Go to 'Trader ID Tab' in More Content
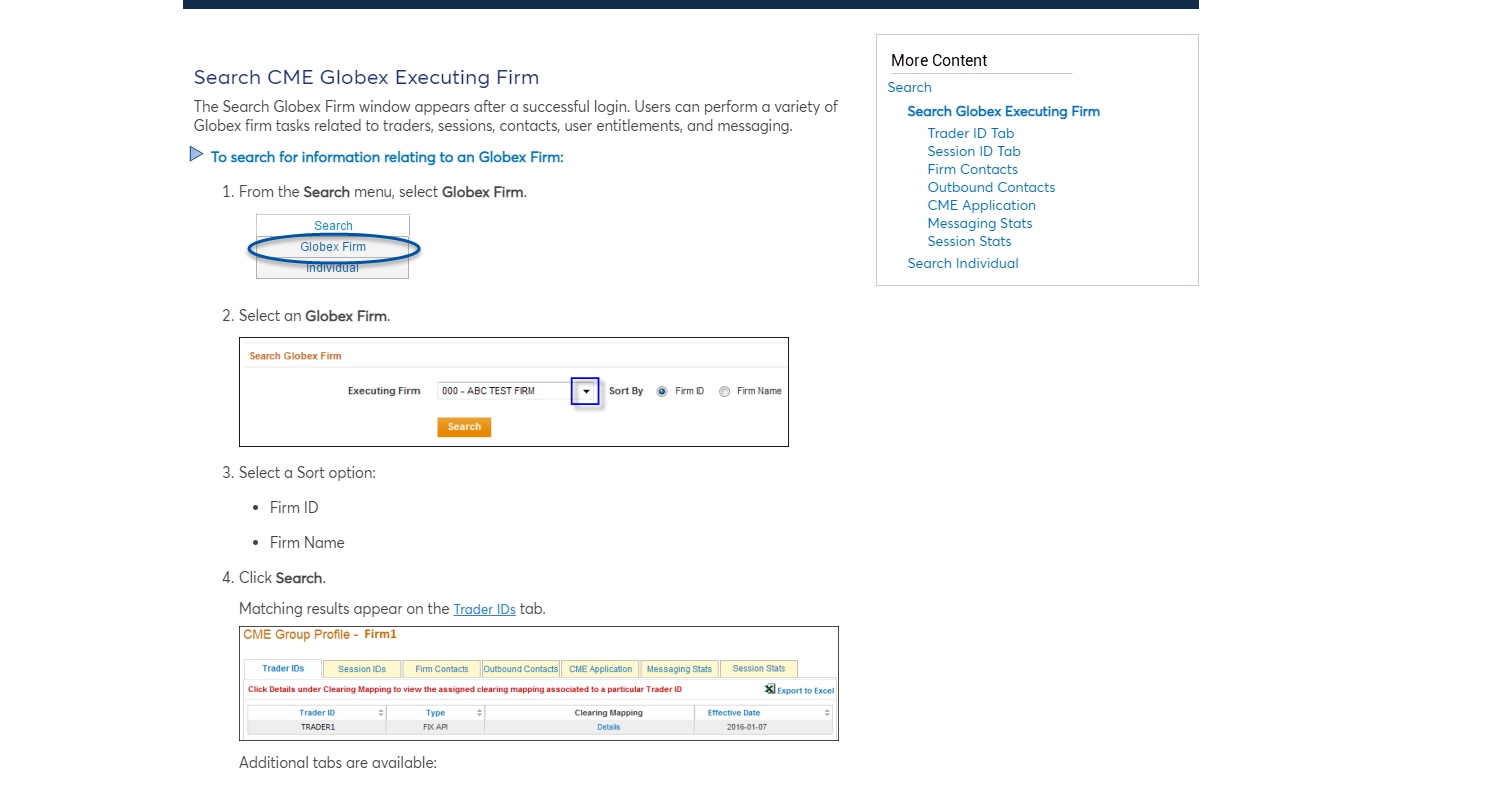Image resolution: width=1506 pixels, height=785 pixels. click(x=970, y=133)
